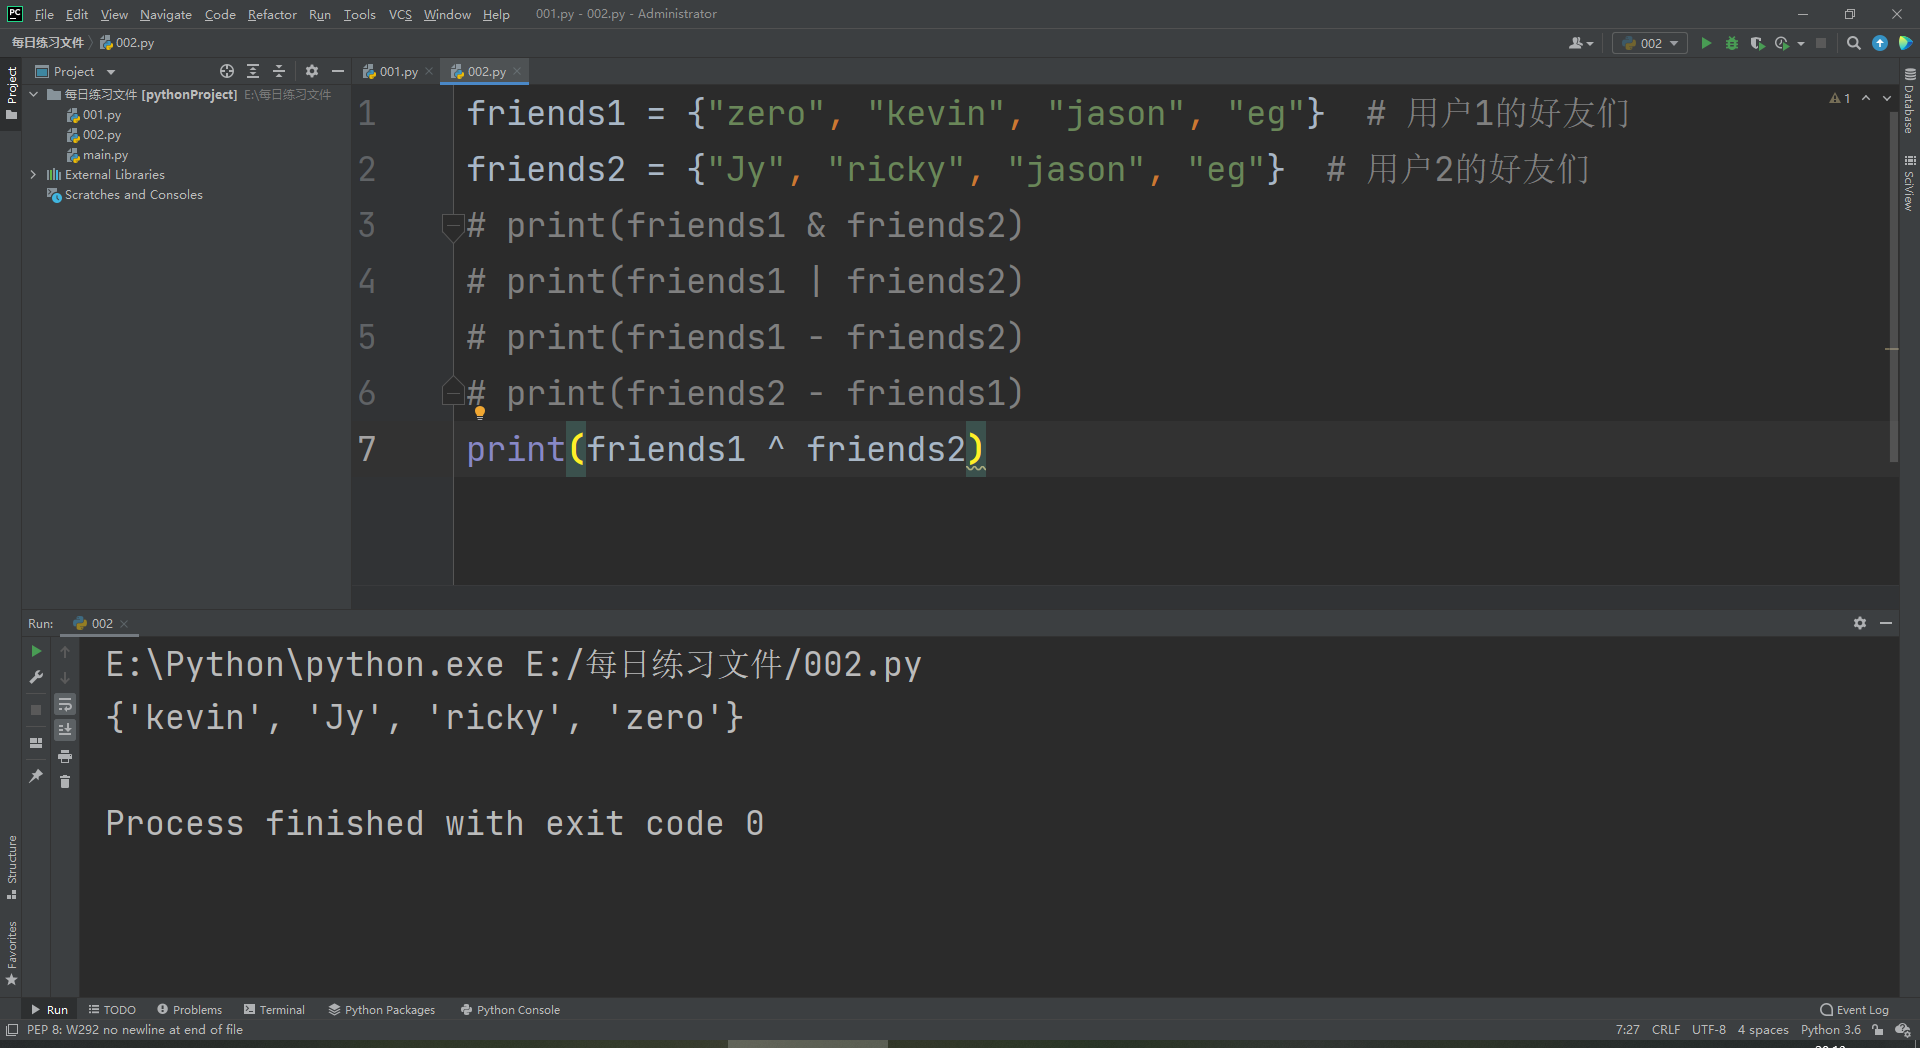This screenshot has height=1048, width=1920.
Task: Open the Refactor menu
Action: 272,14
